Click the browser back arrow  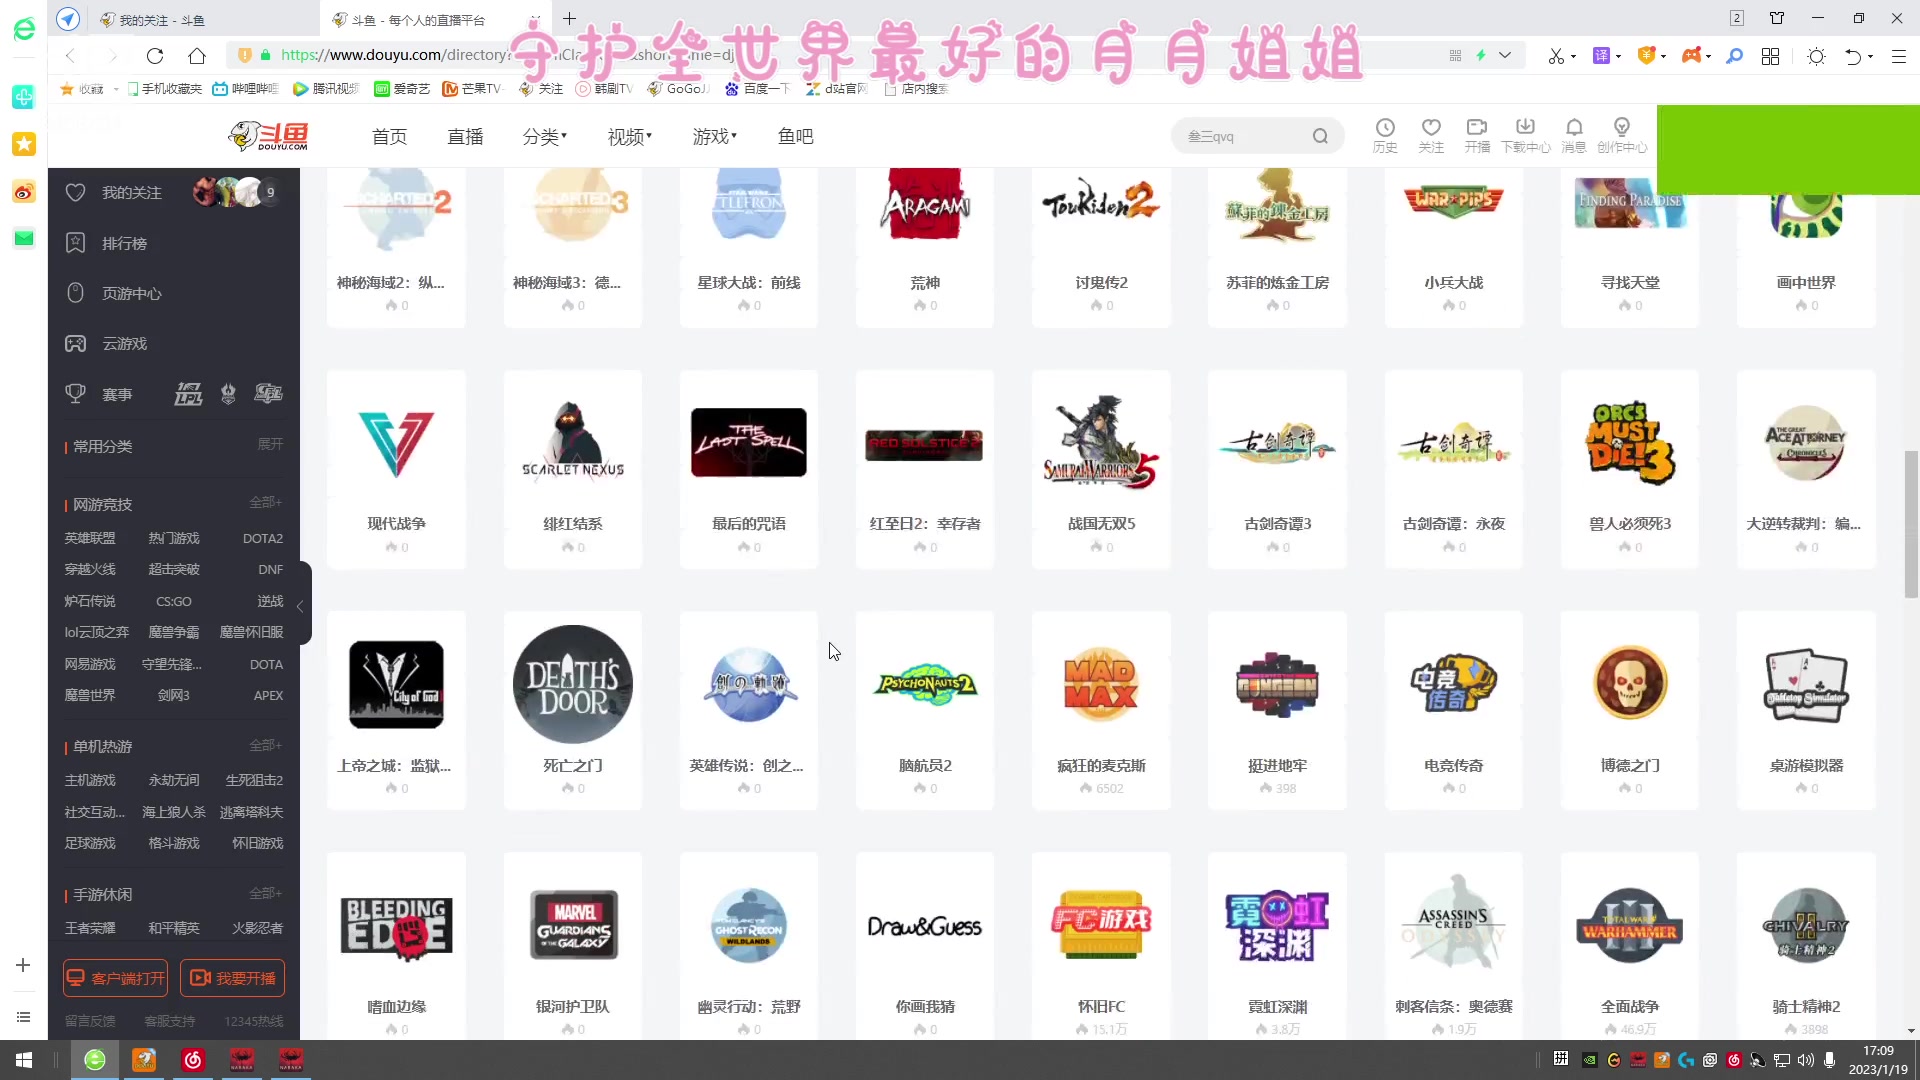coord(70,56)
